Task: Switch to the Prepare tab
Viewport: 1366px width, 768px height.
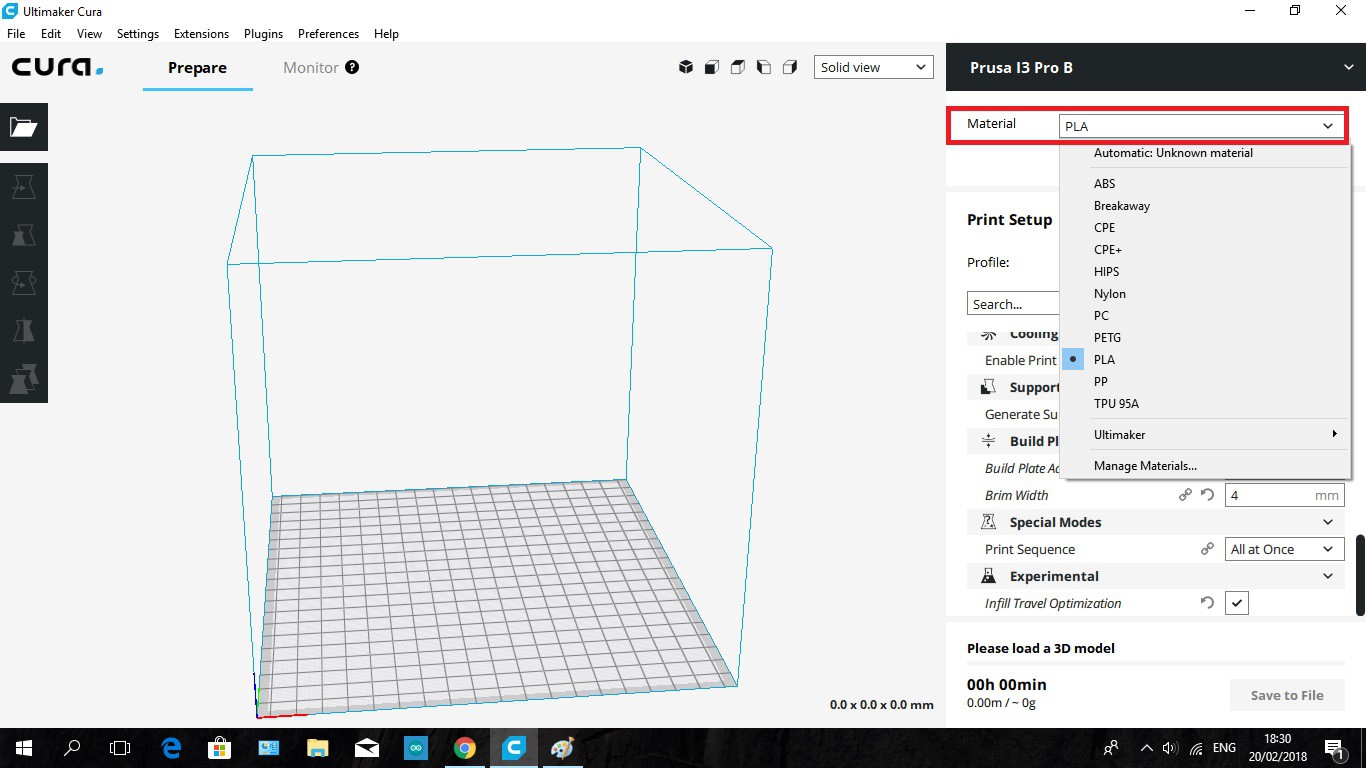Action: tap(197, 68)
